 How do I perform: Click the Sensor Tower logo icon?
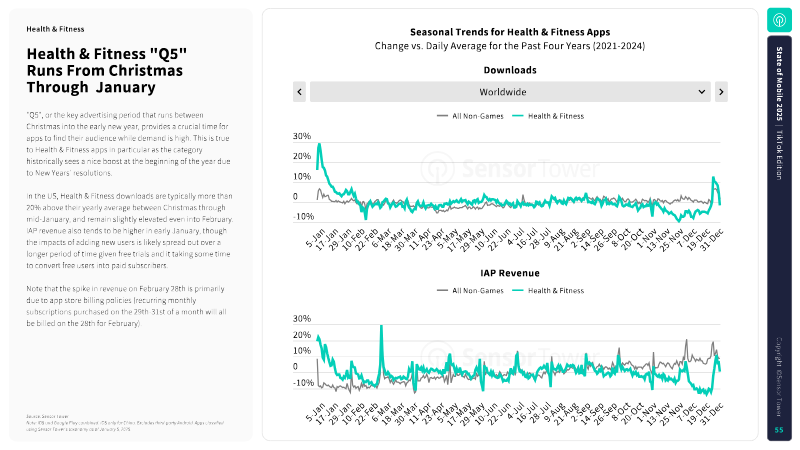[780, 20]
